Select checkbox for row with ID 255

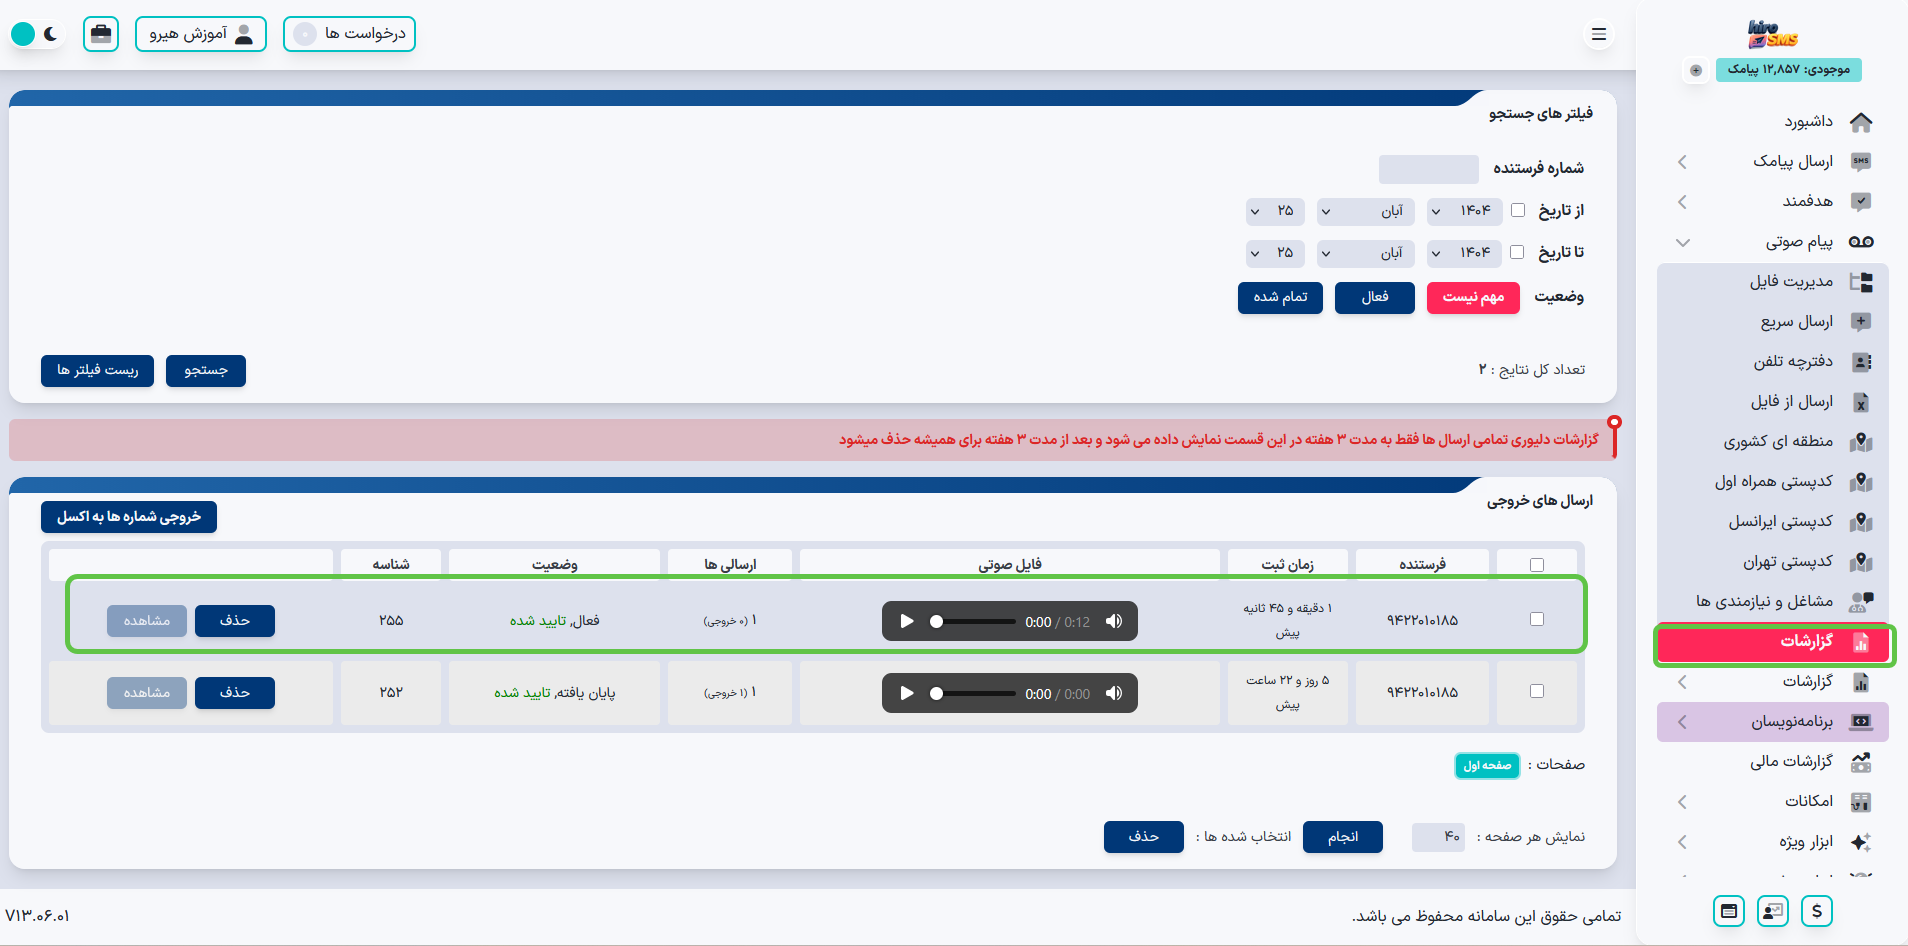pos(1537,619)
